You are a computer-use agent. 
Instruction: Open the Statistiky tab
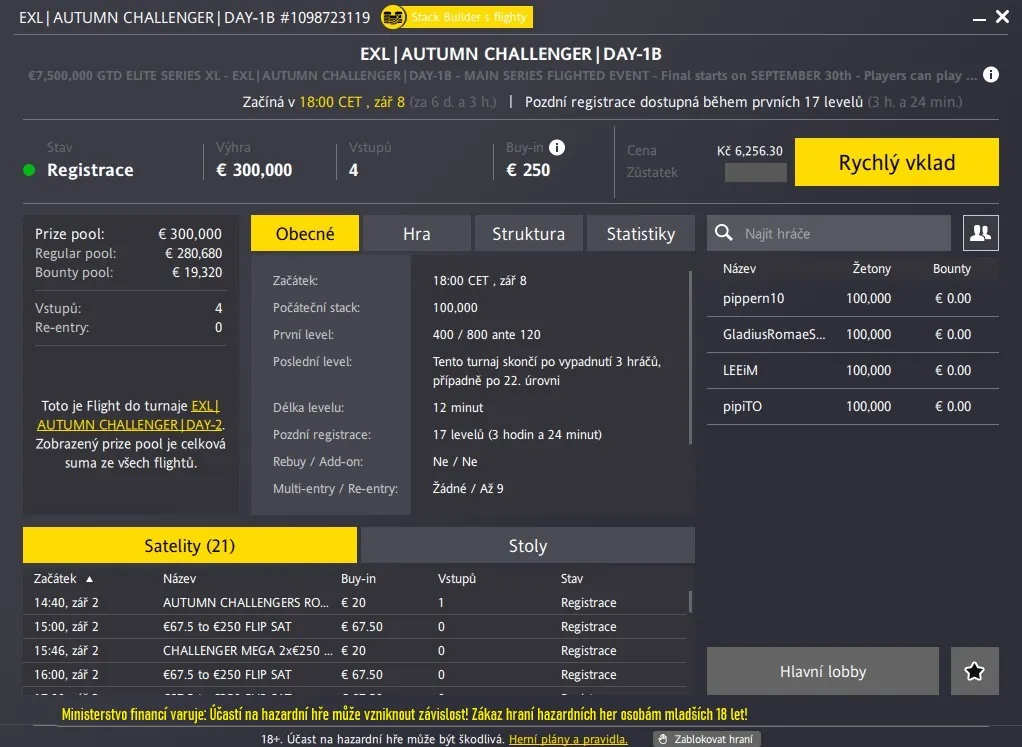[641, 233]
